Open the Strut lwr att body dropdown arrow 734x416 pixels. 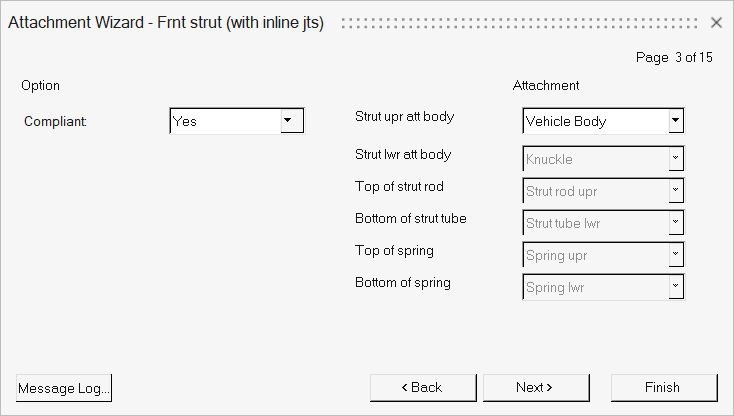click(676, 159)
